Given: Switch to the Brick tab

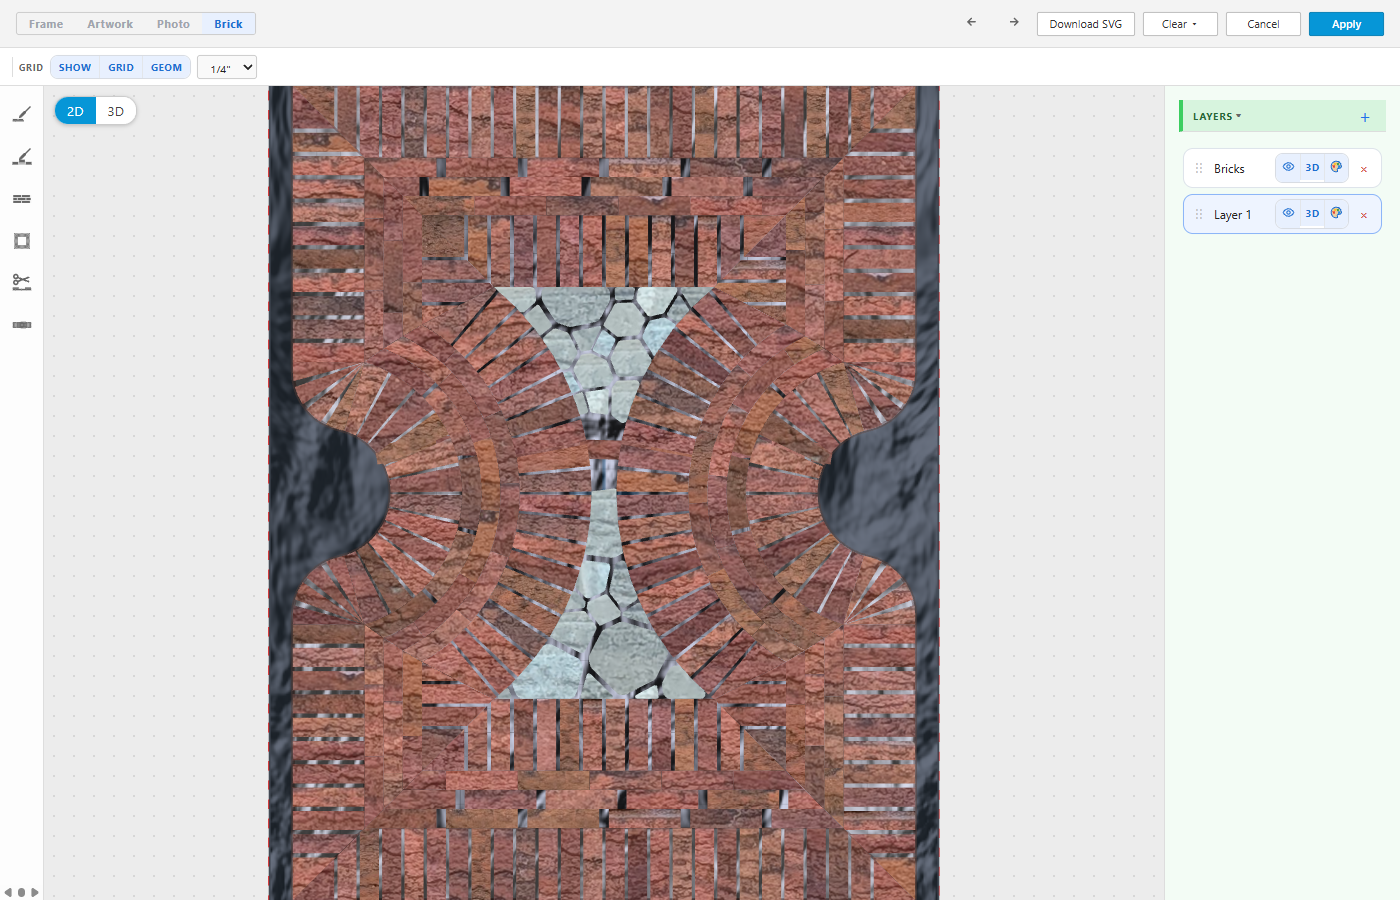Looking at the screenshot, I should click(228, 24).
